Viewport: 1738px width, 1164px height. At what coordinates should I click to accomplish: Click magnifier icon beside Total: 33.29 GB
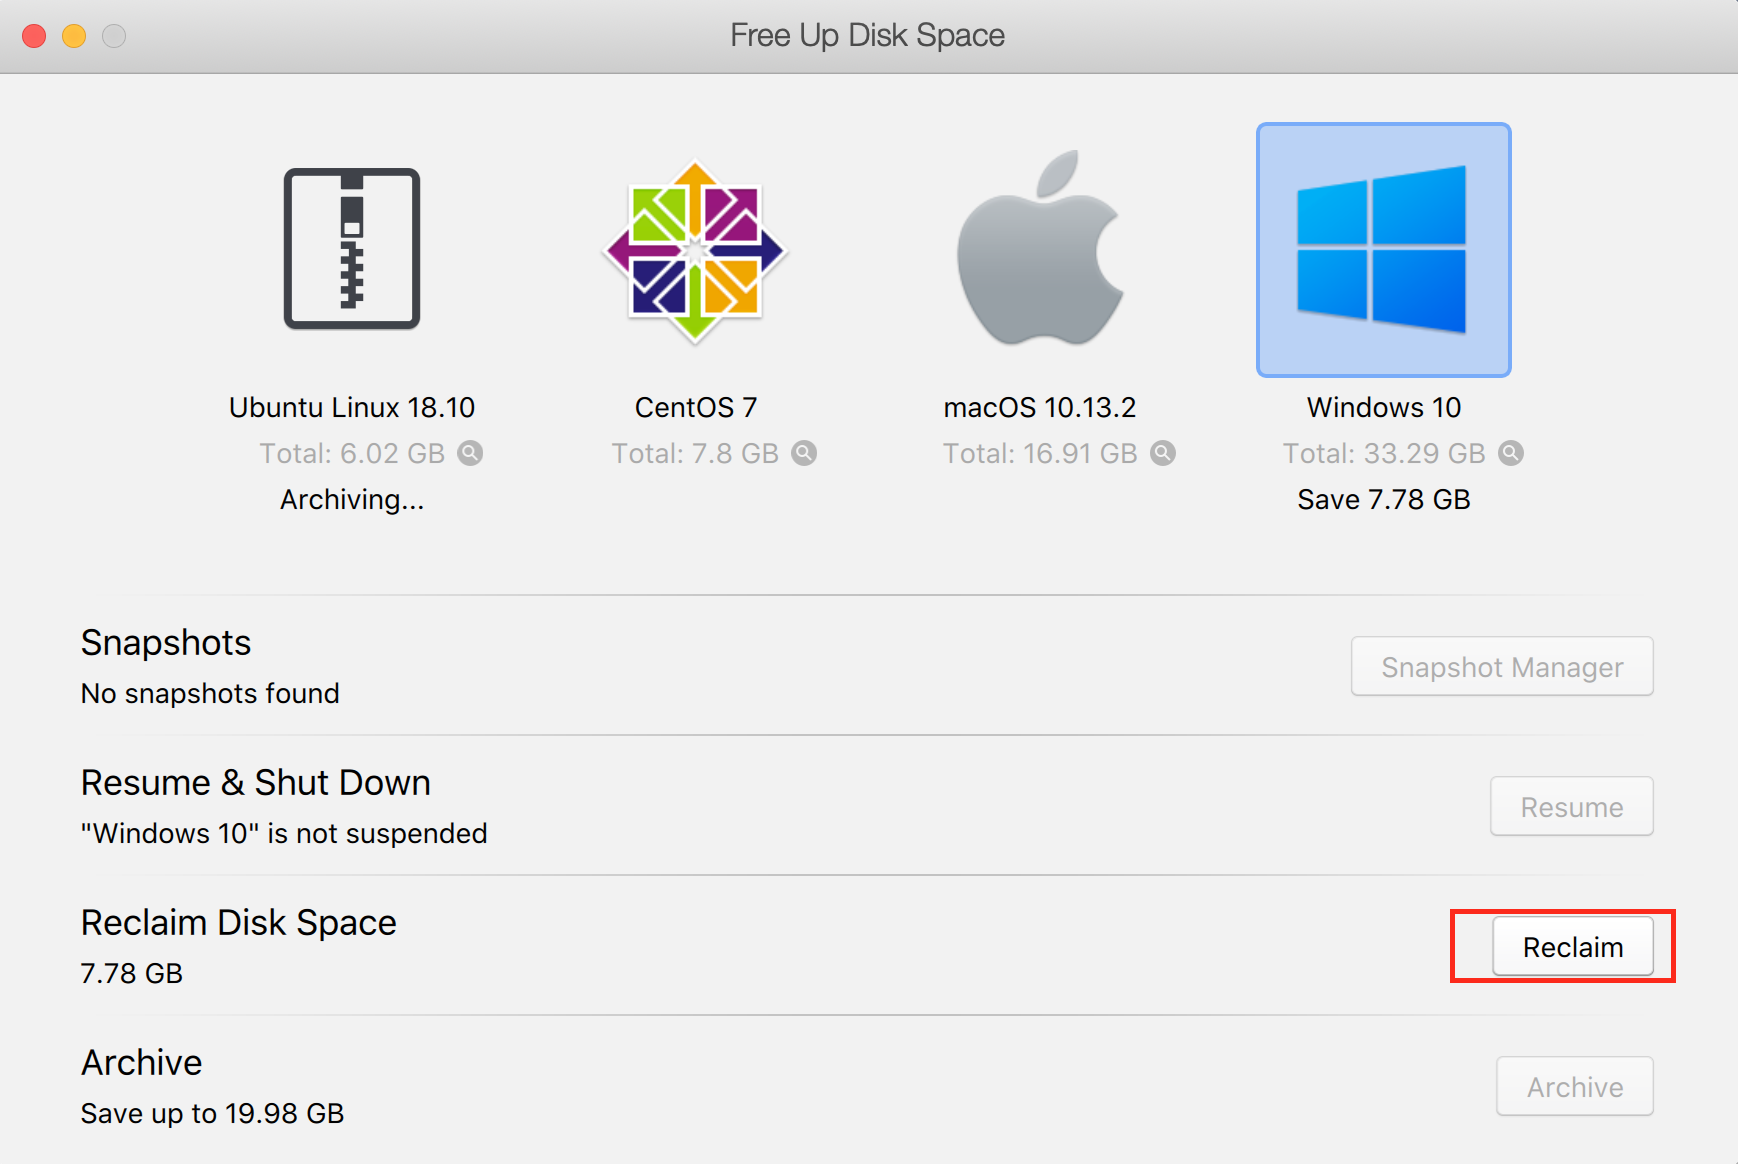tap(1511, 453)
